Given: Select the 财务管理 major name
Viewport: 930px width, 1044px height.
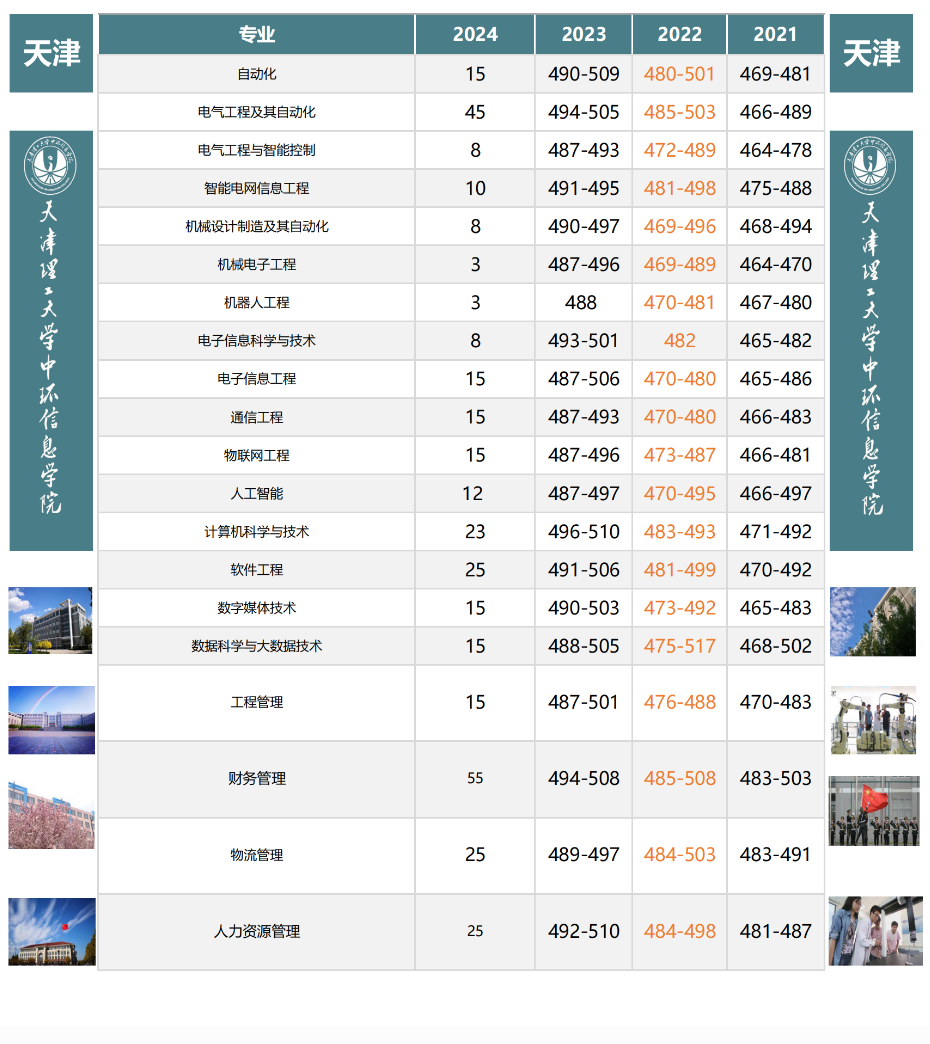Looking at the screenshot, I should pos(257,778).
